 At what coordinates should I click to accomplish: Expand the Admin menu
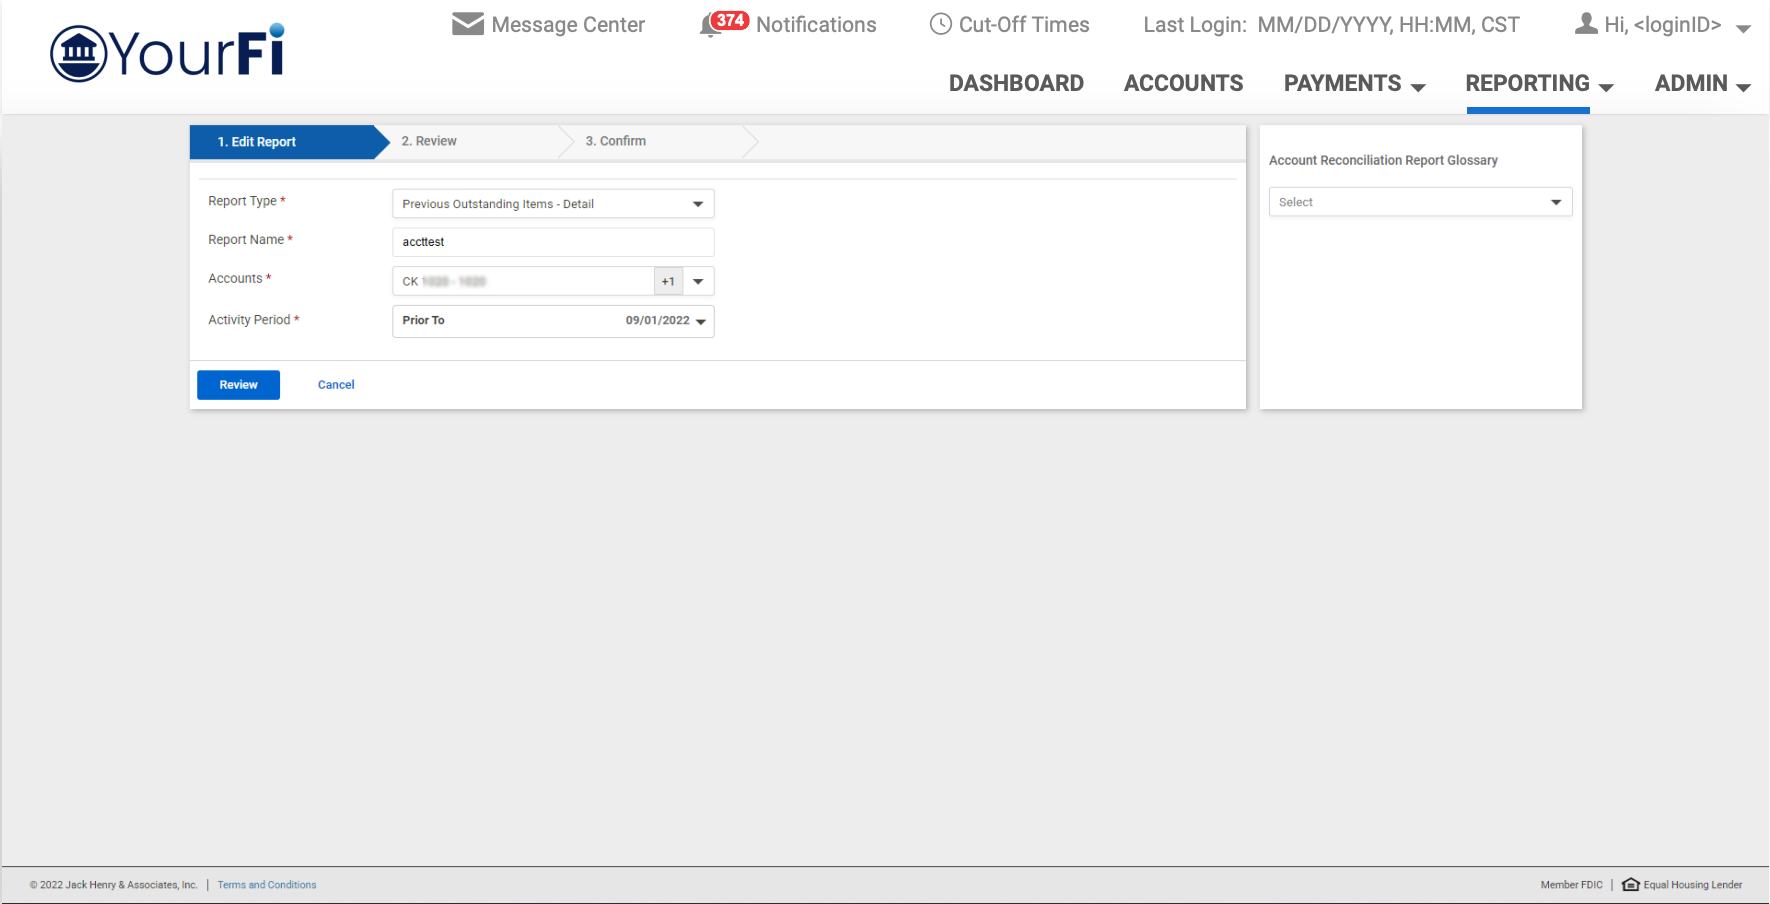click(1702, 83)
